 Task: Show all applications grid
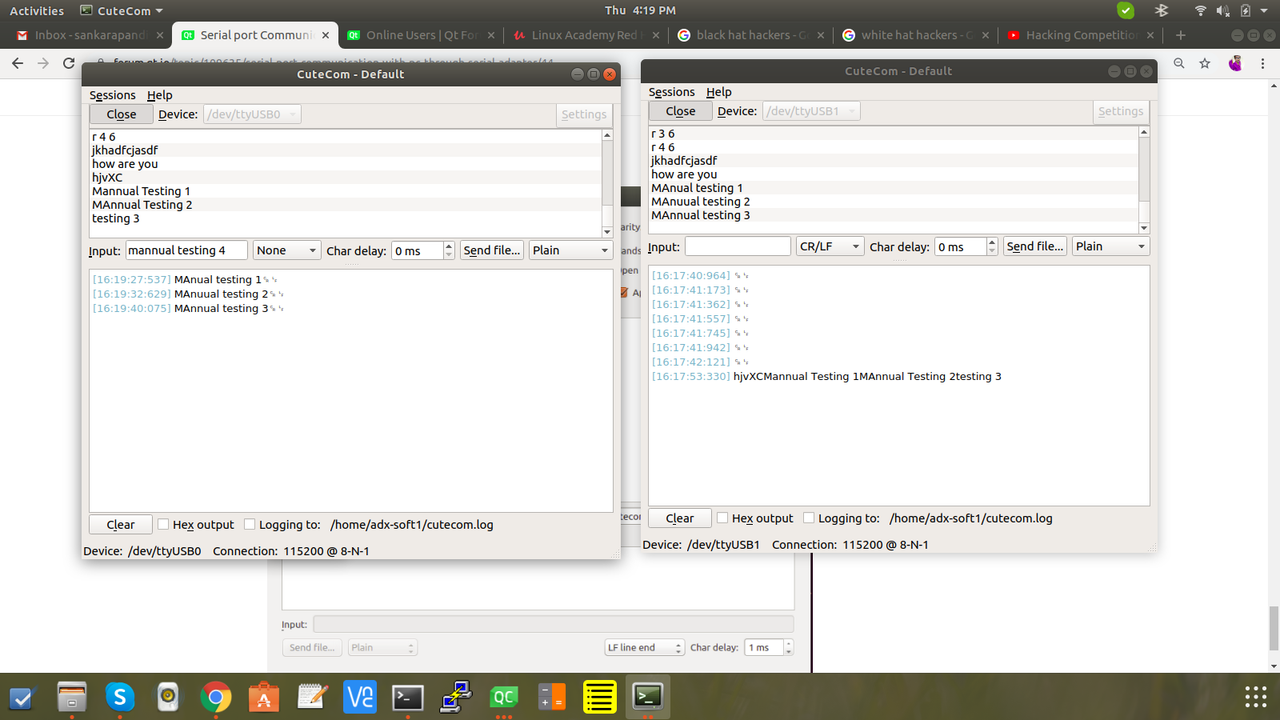[1256, 696]
